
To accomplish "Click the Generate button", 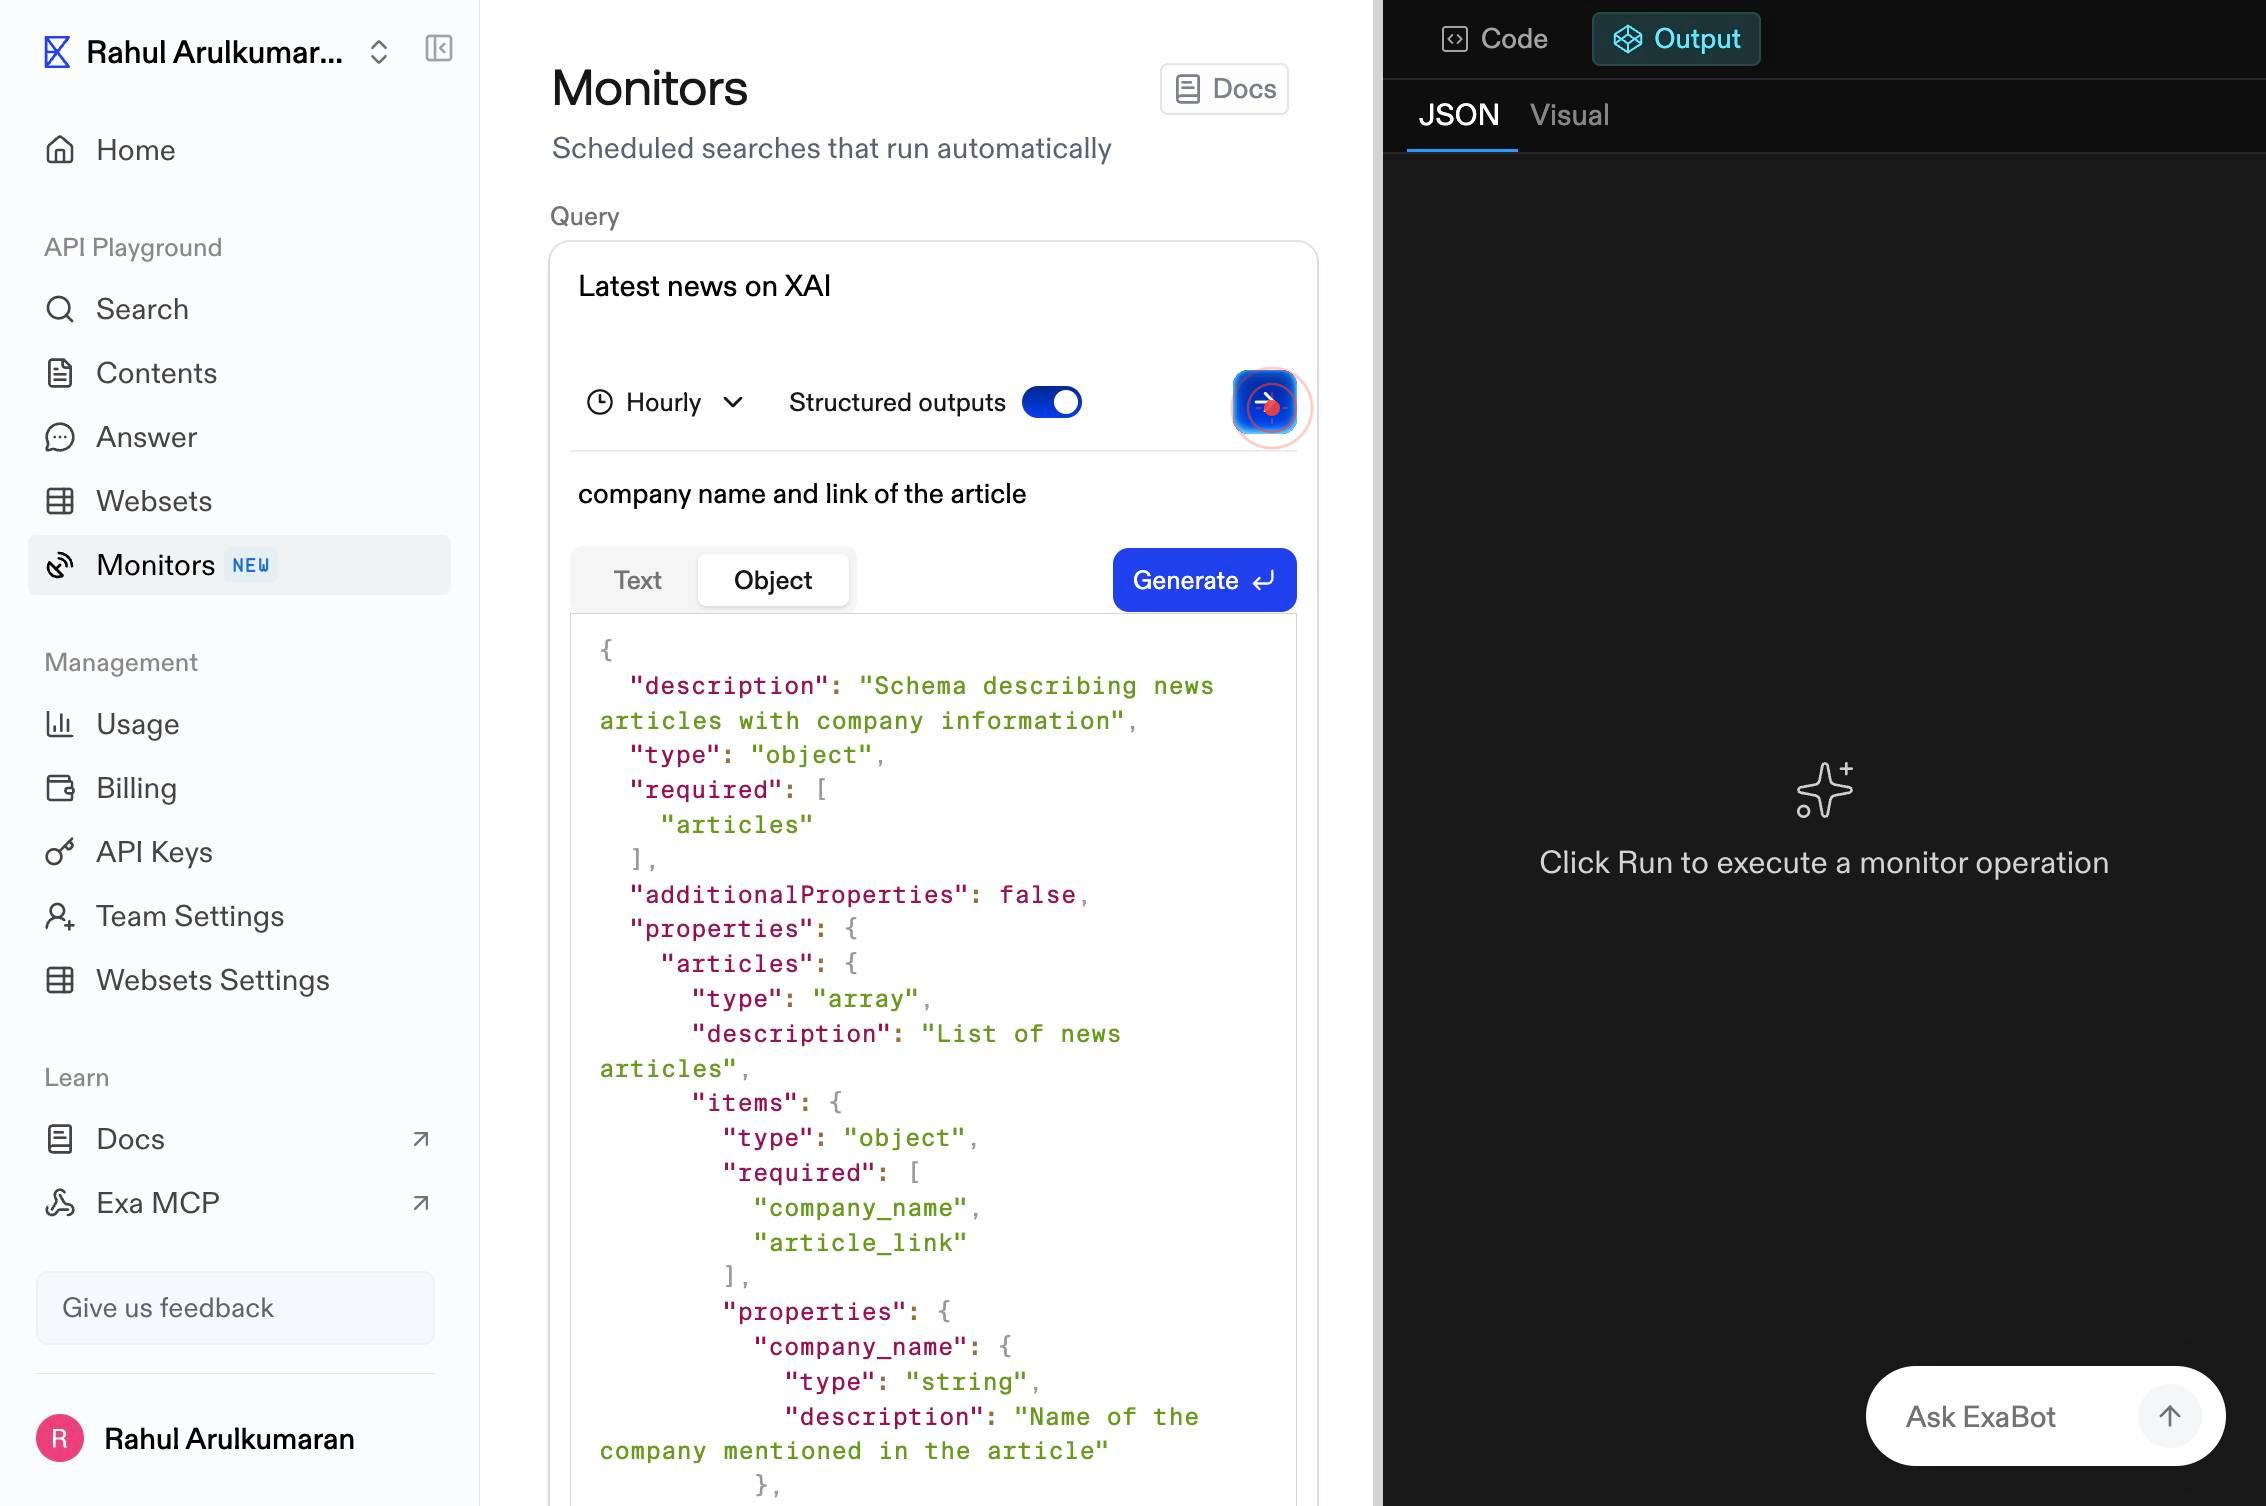I will (x=1204, y=580).
